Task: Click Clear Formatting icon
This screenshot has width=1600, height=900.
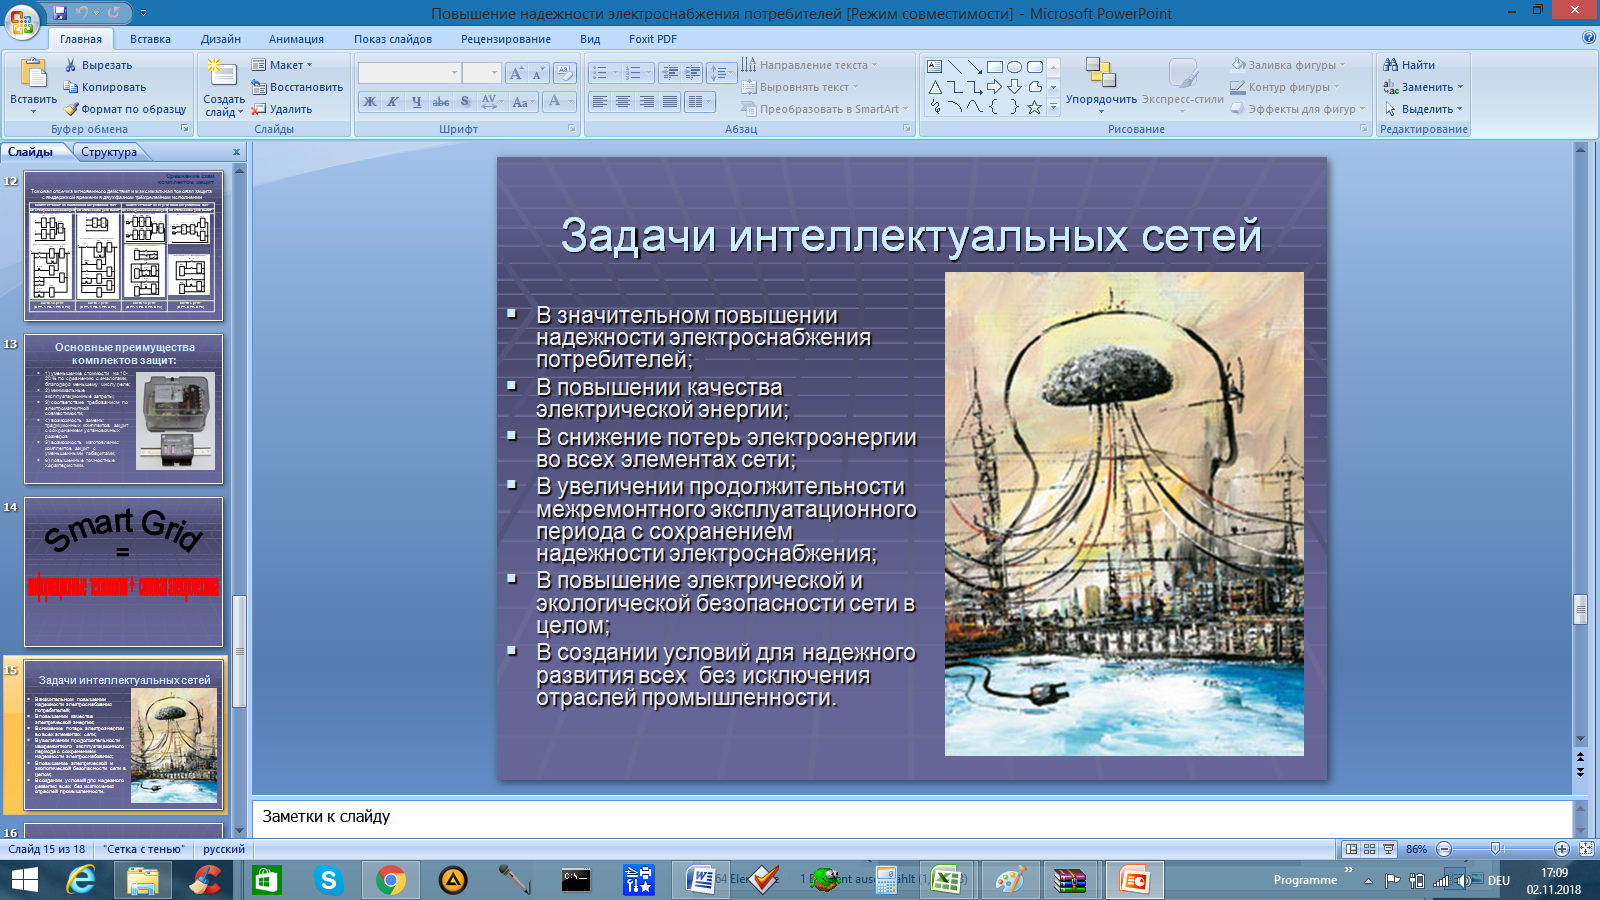Action: 565,73
